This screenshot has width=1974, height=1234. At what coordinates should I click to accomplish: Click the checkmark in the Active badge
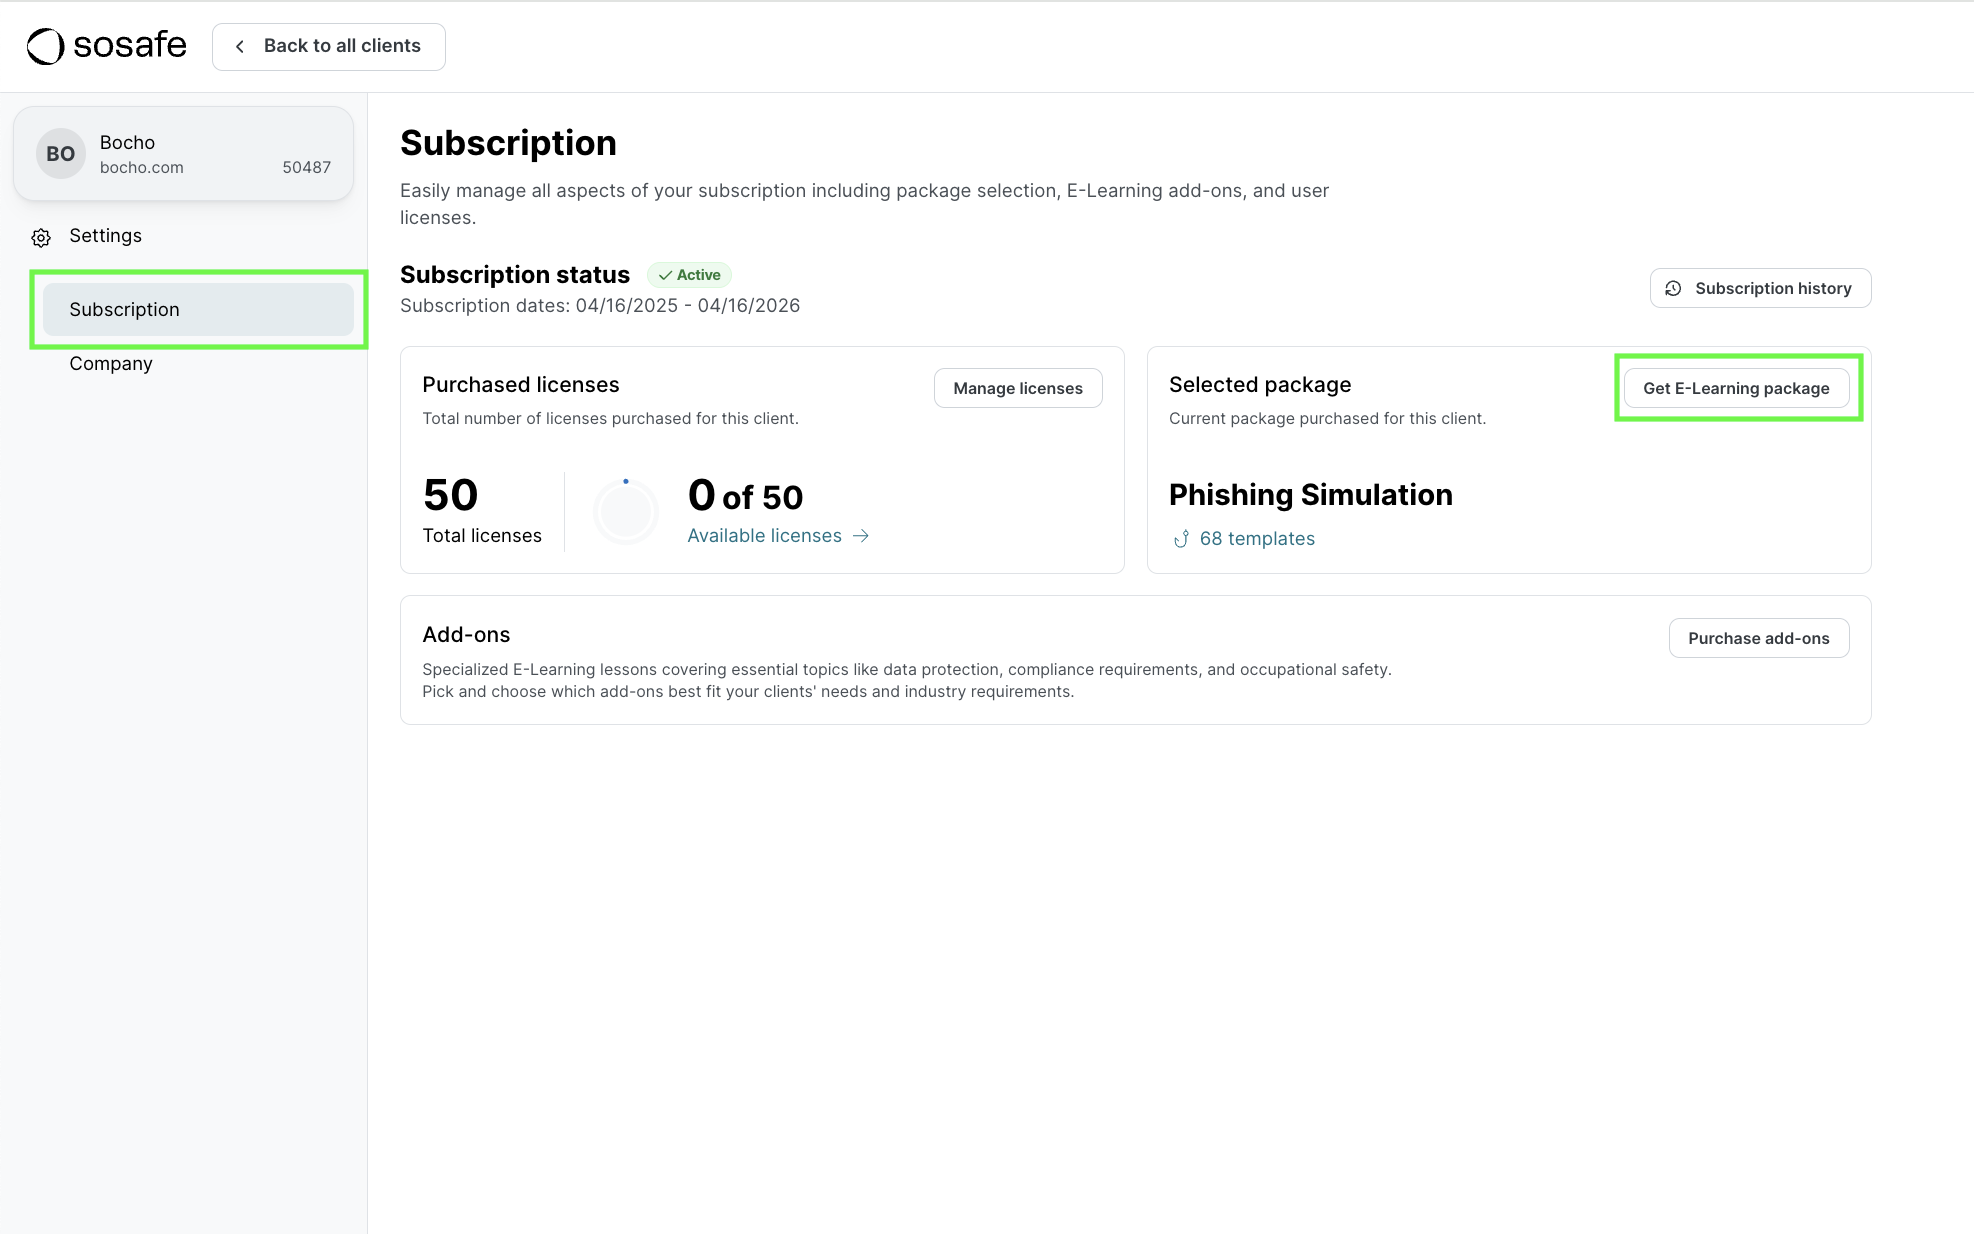(664, 275)
